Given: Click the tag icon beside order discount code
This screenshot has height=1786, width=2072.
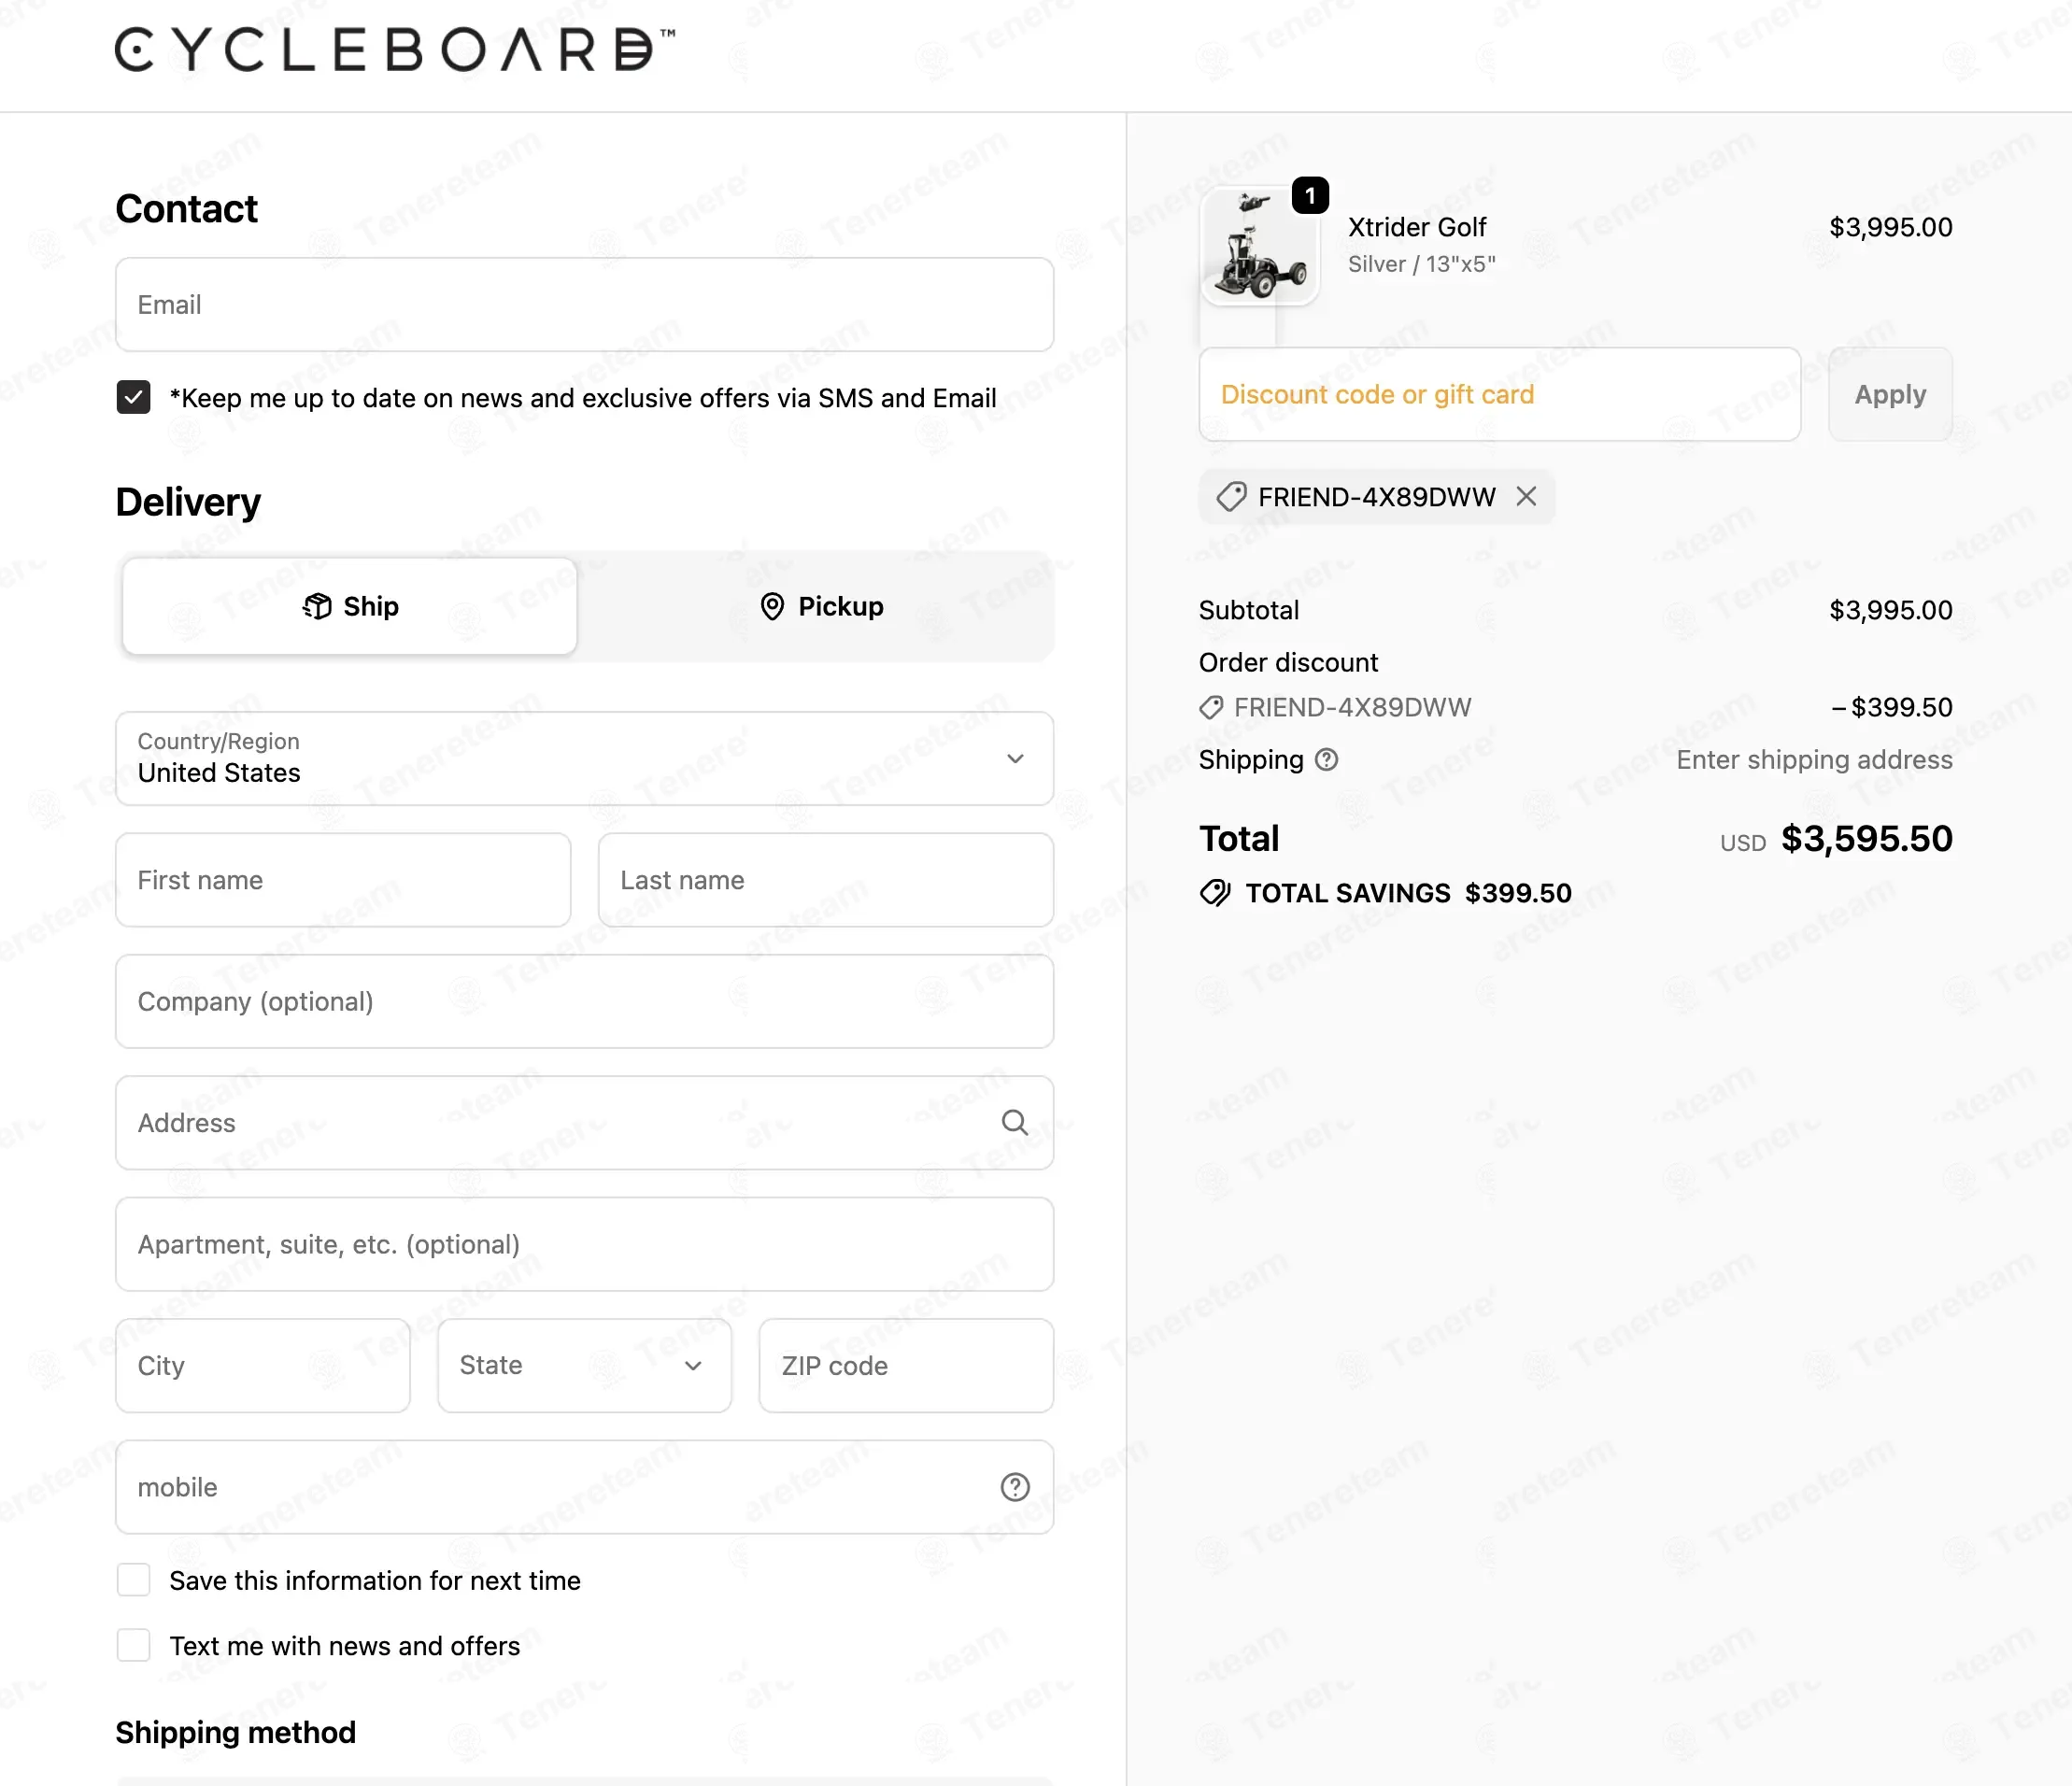Looking at the screenshot, I should tap(1211, 708).
